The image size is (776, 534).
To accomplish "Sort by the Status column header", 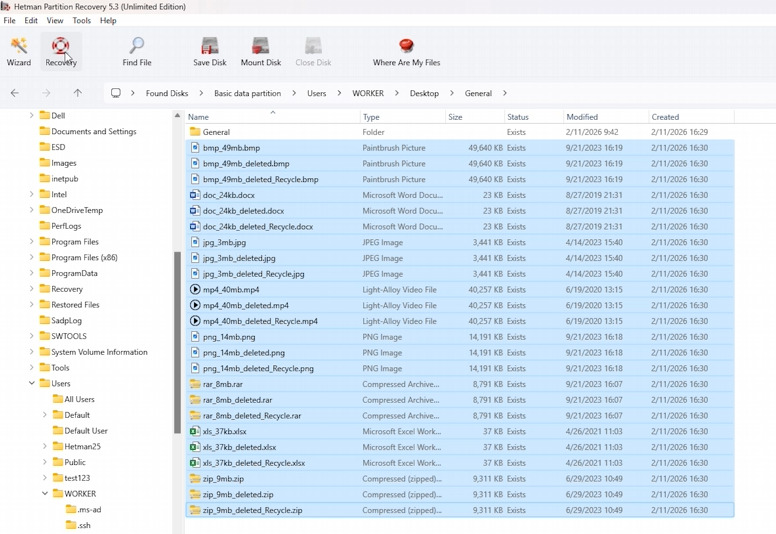I will [534, 117].
